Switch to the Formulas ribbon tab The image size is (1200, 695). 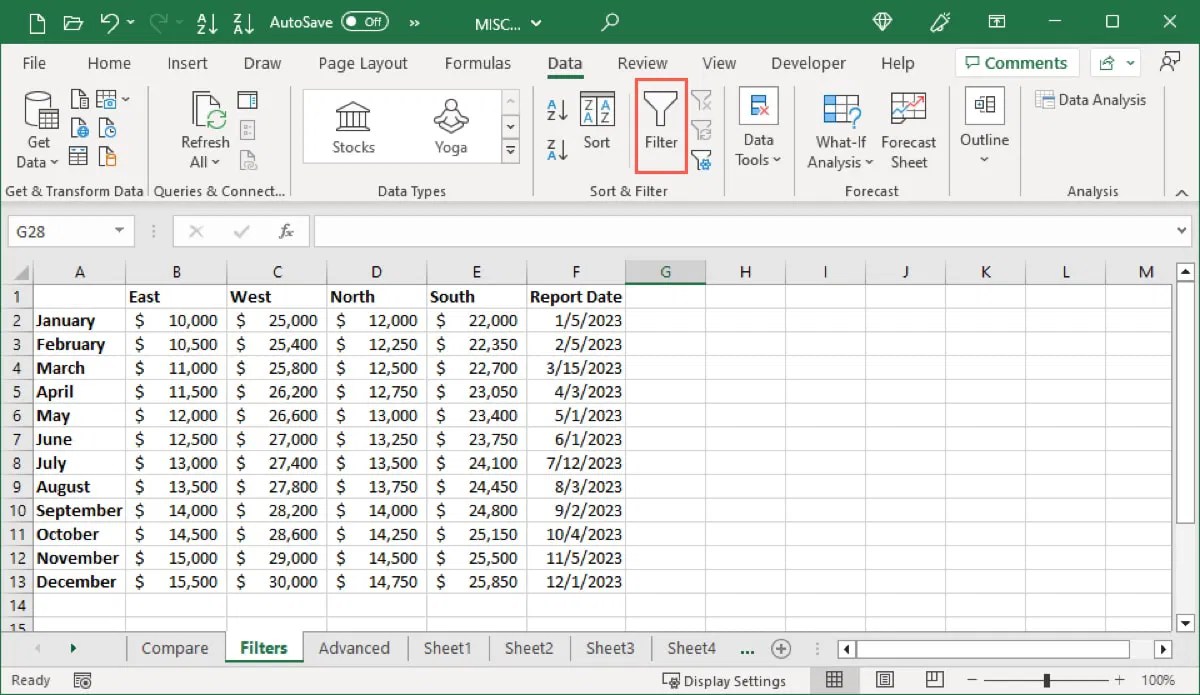click(x=478, y=63)
